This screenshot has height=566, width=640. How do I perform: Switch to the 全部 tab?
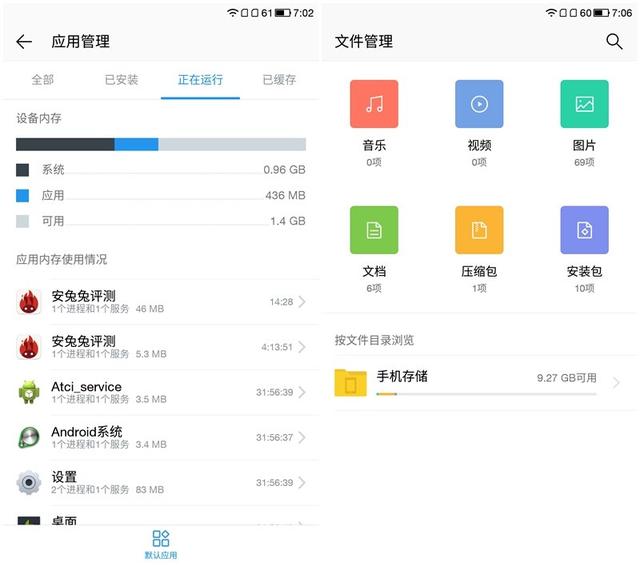click(x=43, y=80)
